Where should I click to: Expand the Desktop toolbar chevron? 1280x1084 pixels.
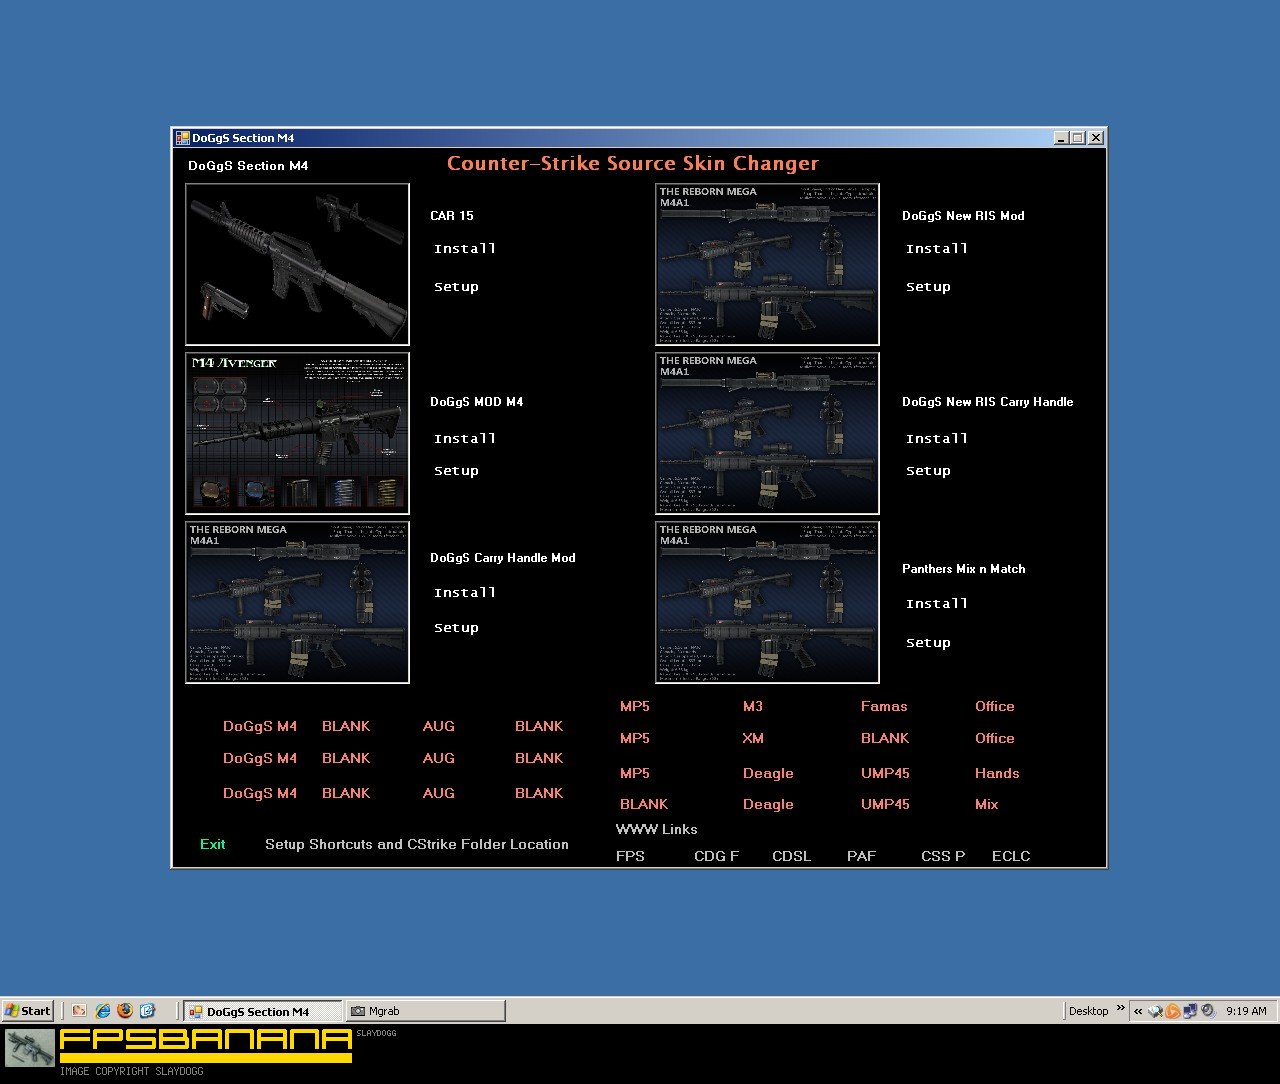pos(1121,1008)
